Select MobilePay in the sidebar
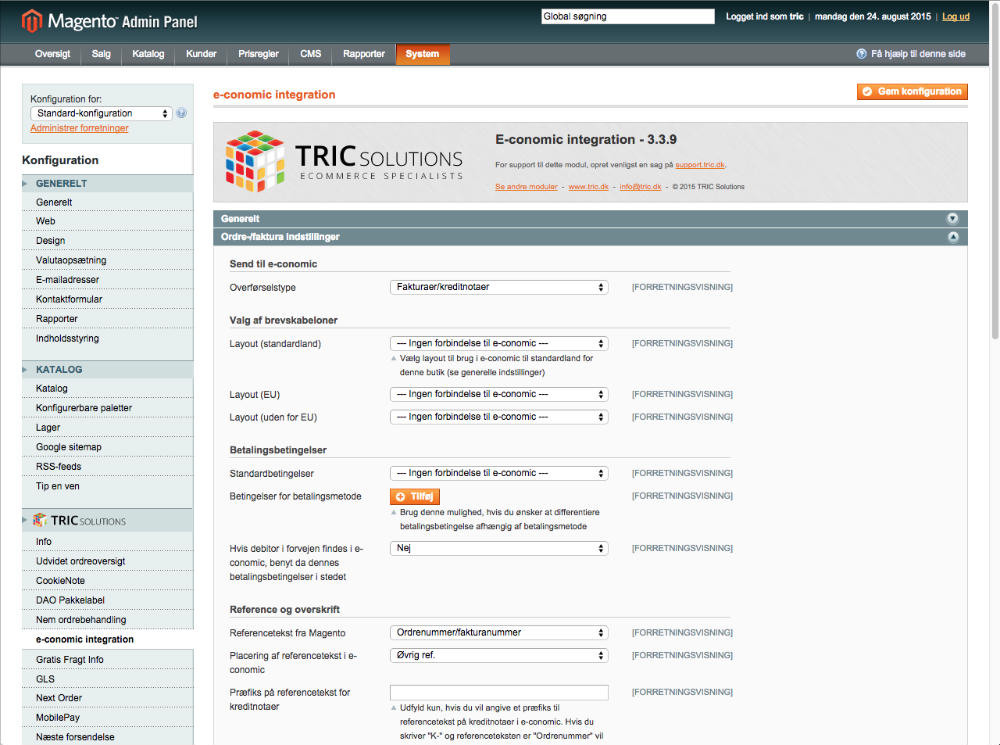1000x745 pixels. 59,717
